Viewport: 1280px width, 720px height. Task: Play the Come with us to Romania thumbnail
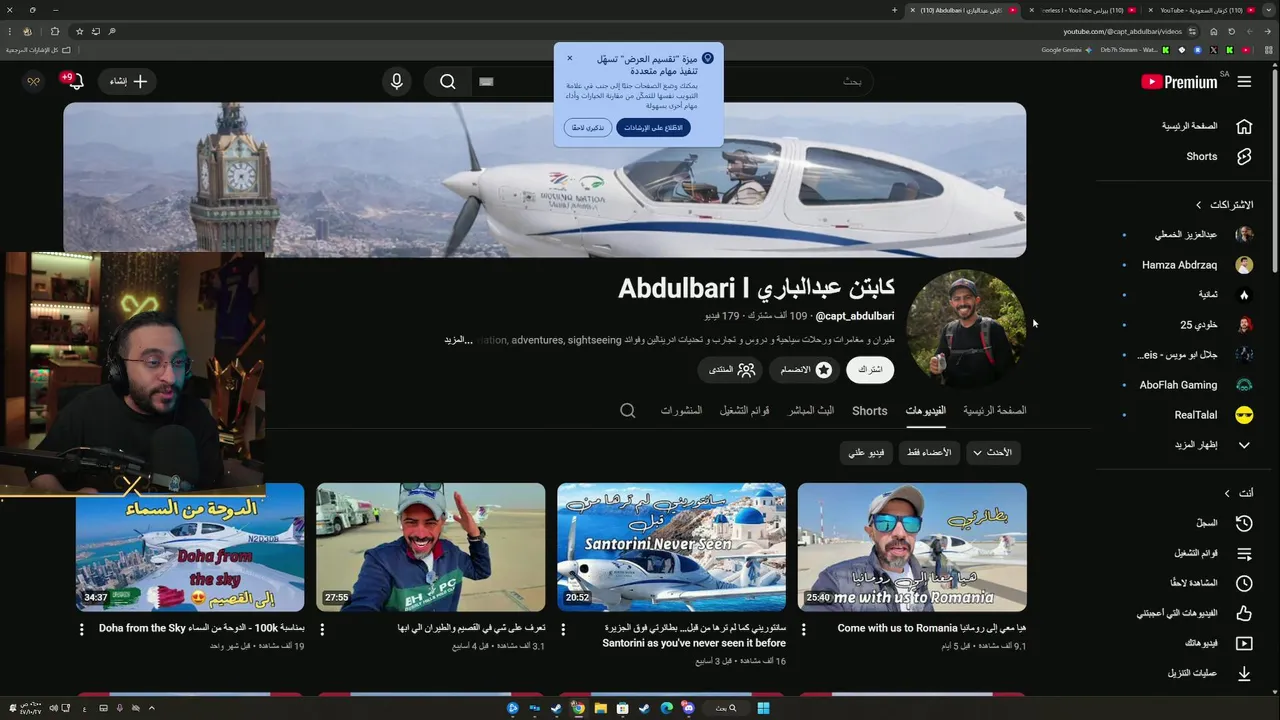pyautogui.click(x=912, y=547)
